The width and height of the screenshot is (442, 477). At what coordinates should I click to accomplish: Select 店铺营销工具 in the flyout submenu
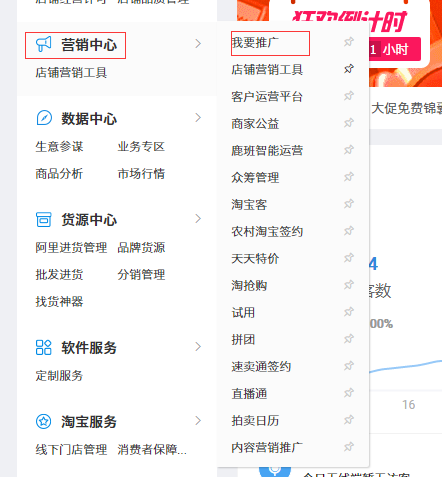click(x=267, y=70)
